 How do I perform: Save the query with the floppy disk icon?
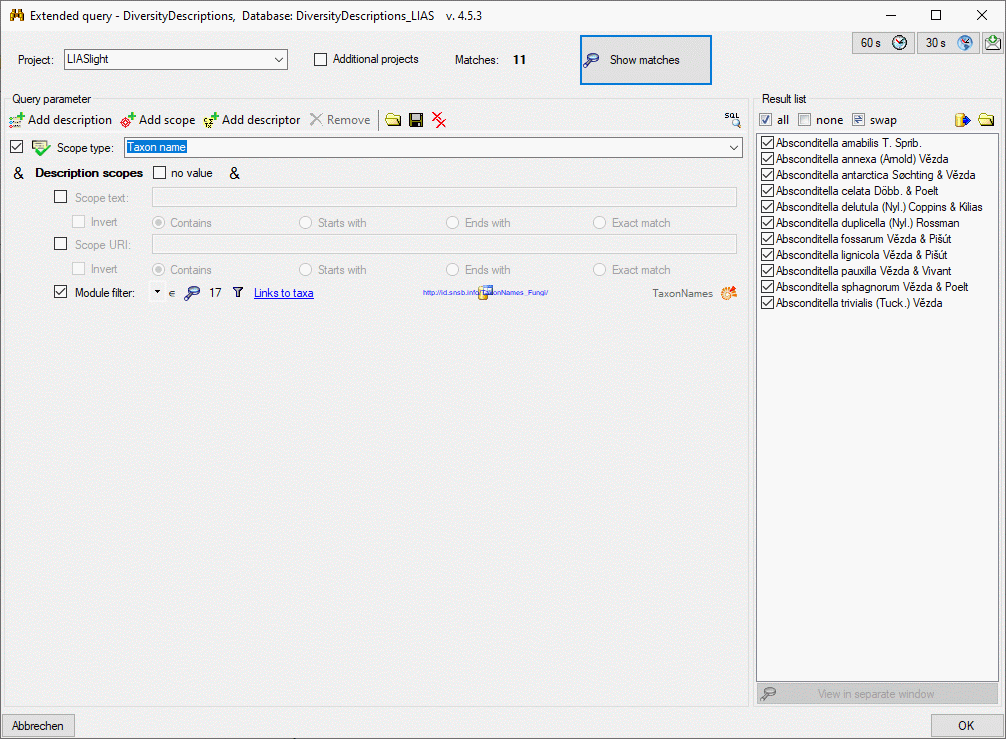416,120
